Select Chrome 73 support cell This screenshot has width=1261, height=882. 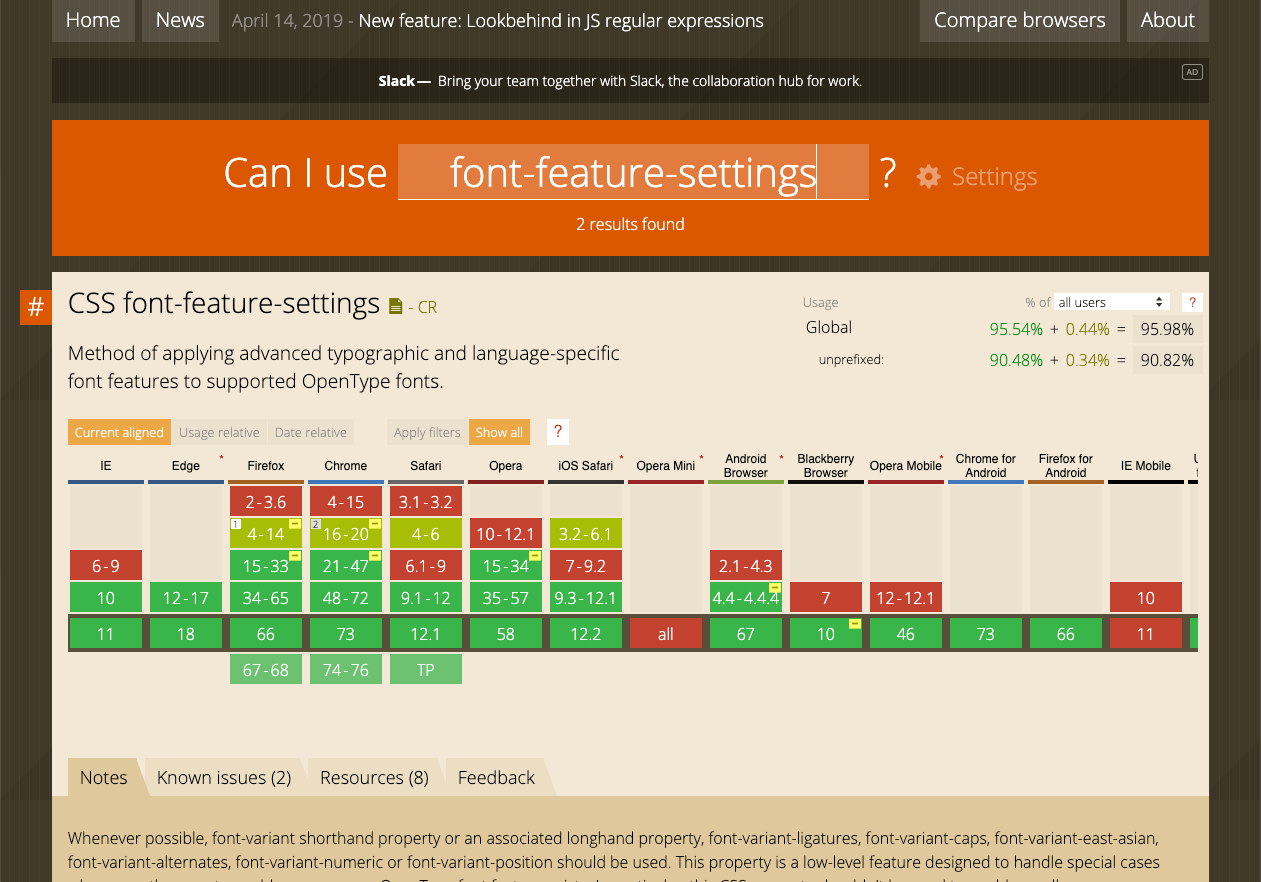click(346, 634)
